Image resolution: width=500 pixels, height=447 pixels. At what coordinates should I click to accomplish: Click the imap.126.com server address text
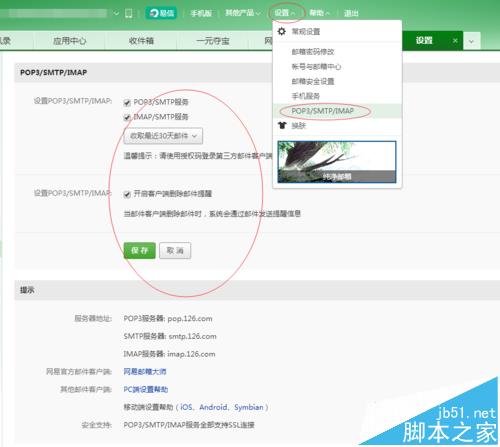pos(191,354)
